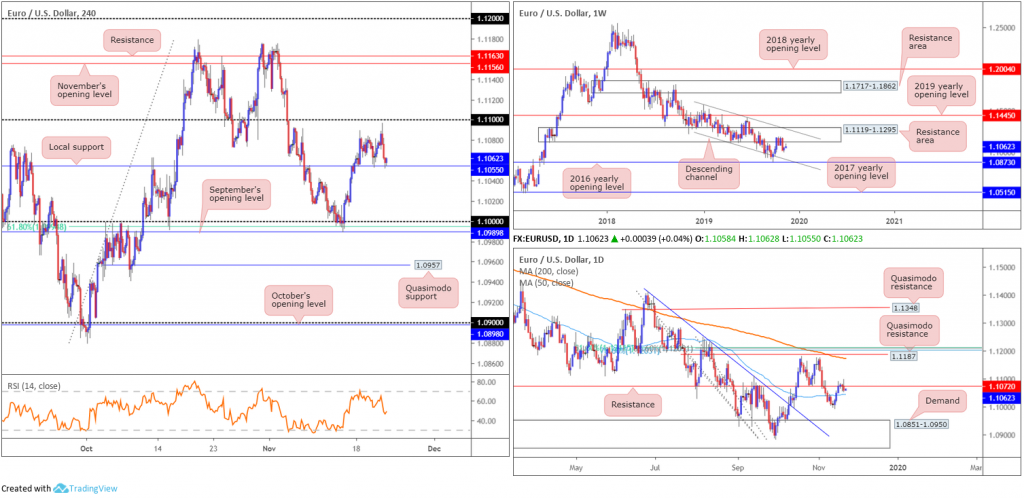Select the 1.0957 price label

tap(426, 265)
